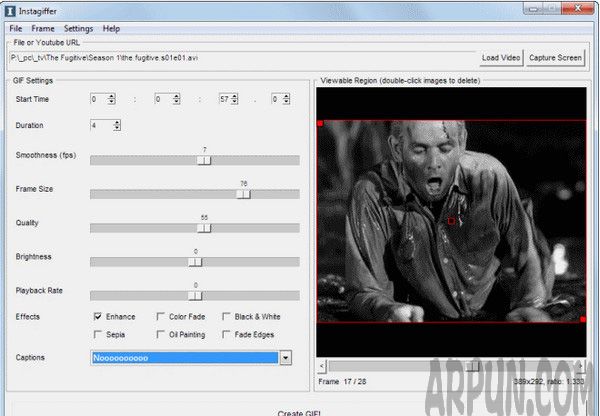Increase the Duration spinner value
Screen dimensions: 600x416
pyautogui.click(x=117, y=122)
